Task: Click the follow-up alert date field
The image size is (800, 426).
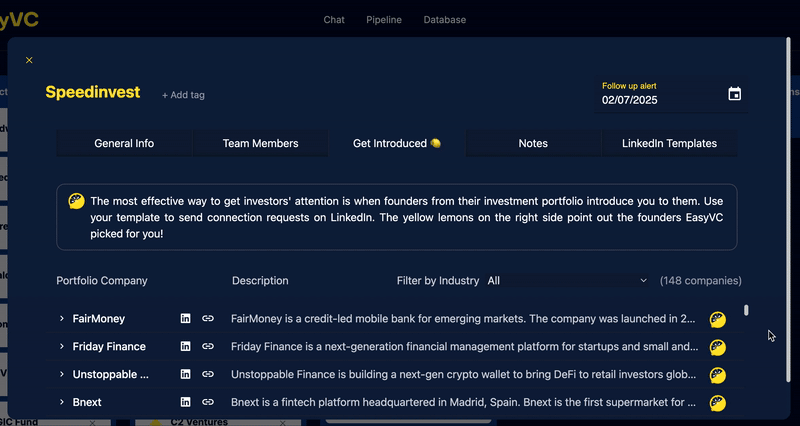Action: [655, 100]
